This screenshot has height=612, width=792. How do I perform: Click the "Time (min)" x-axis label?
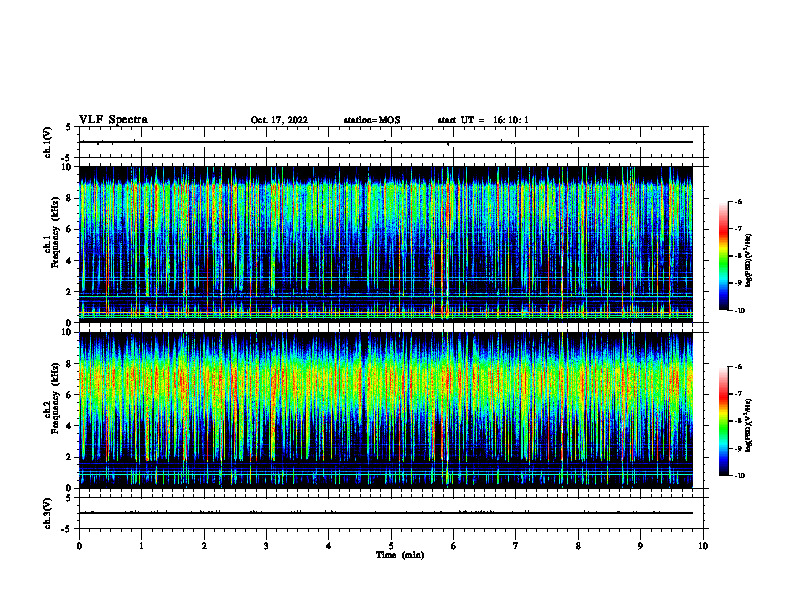[x=400, y=555]
